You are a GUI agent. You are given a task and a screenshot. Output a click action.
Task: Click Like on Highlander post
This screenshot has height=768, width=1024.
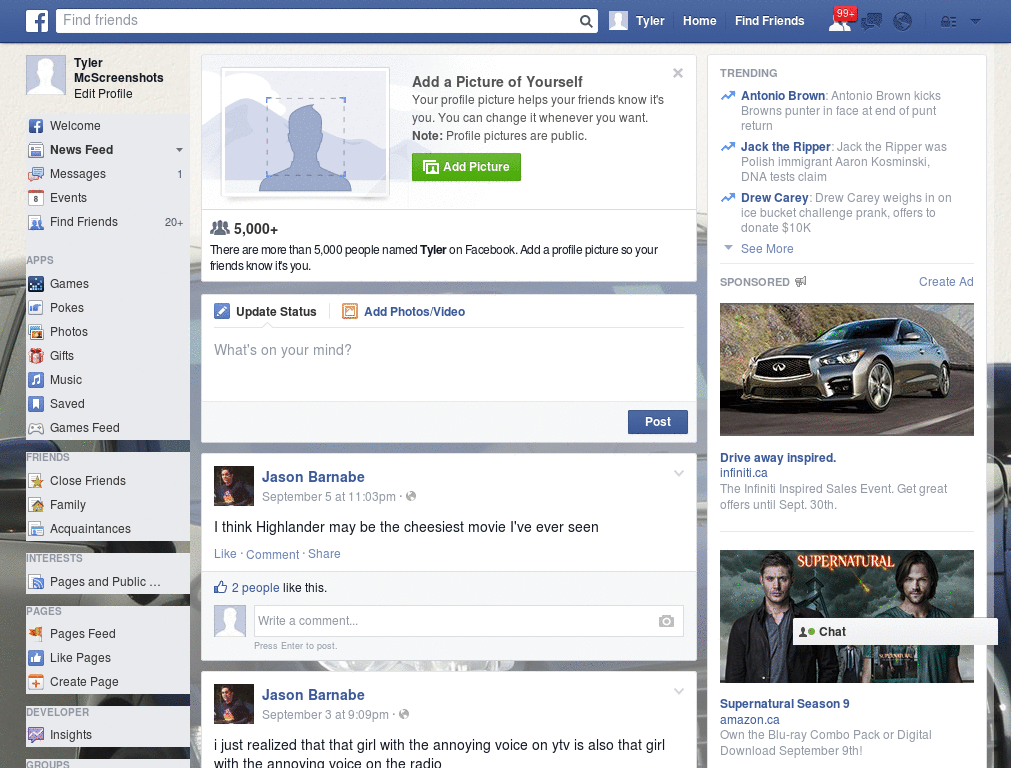[225, 554]
